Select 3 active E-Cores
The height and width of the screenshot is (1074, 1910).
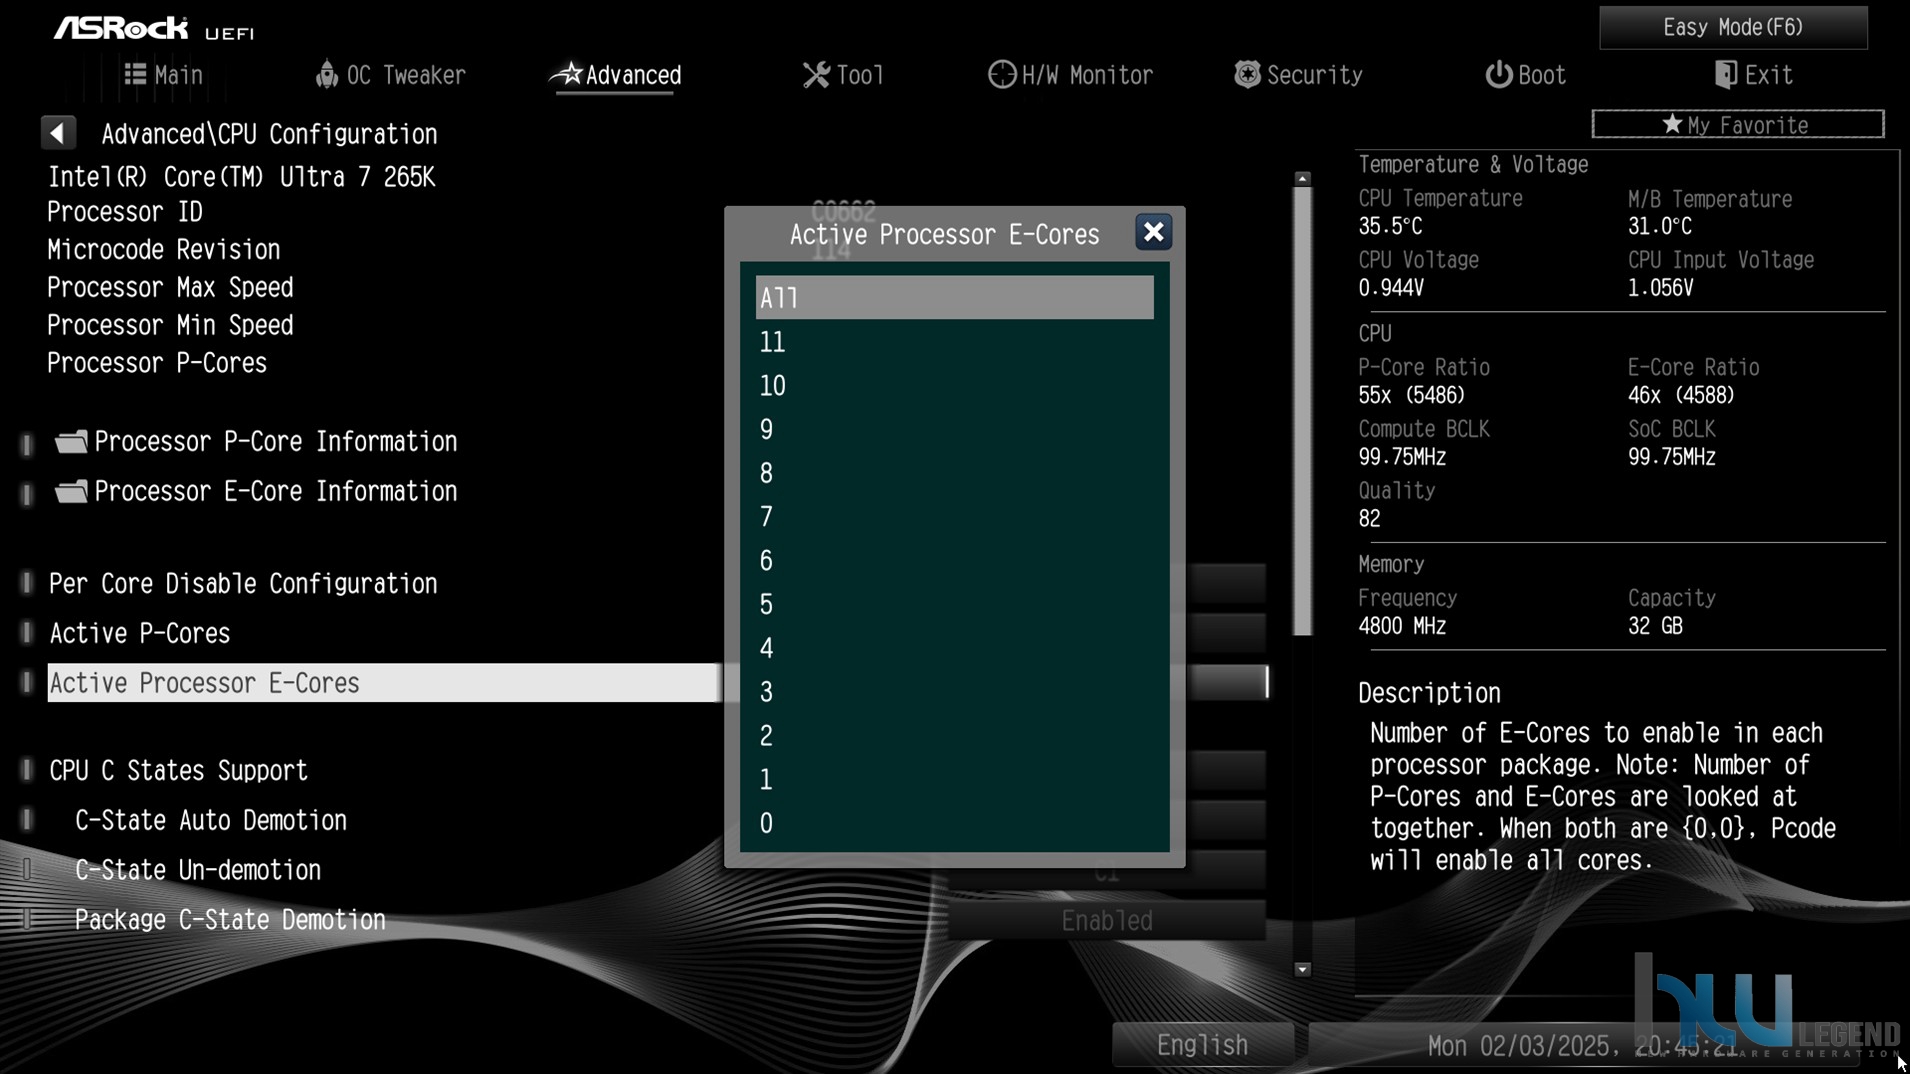pos(954,692)
